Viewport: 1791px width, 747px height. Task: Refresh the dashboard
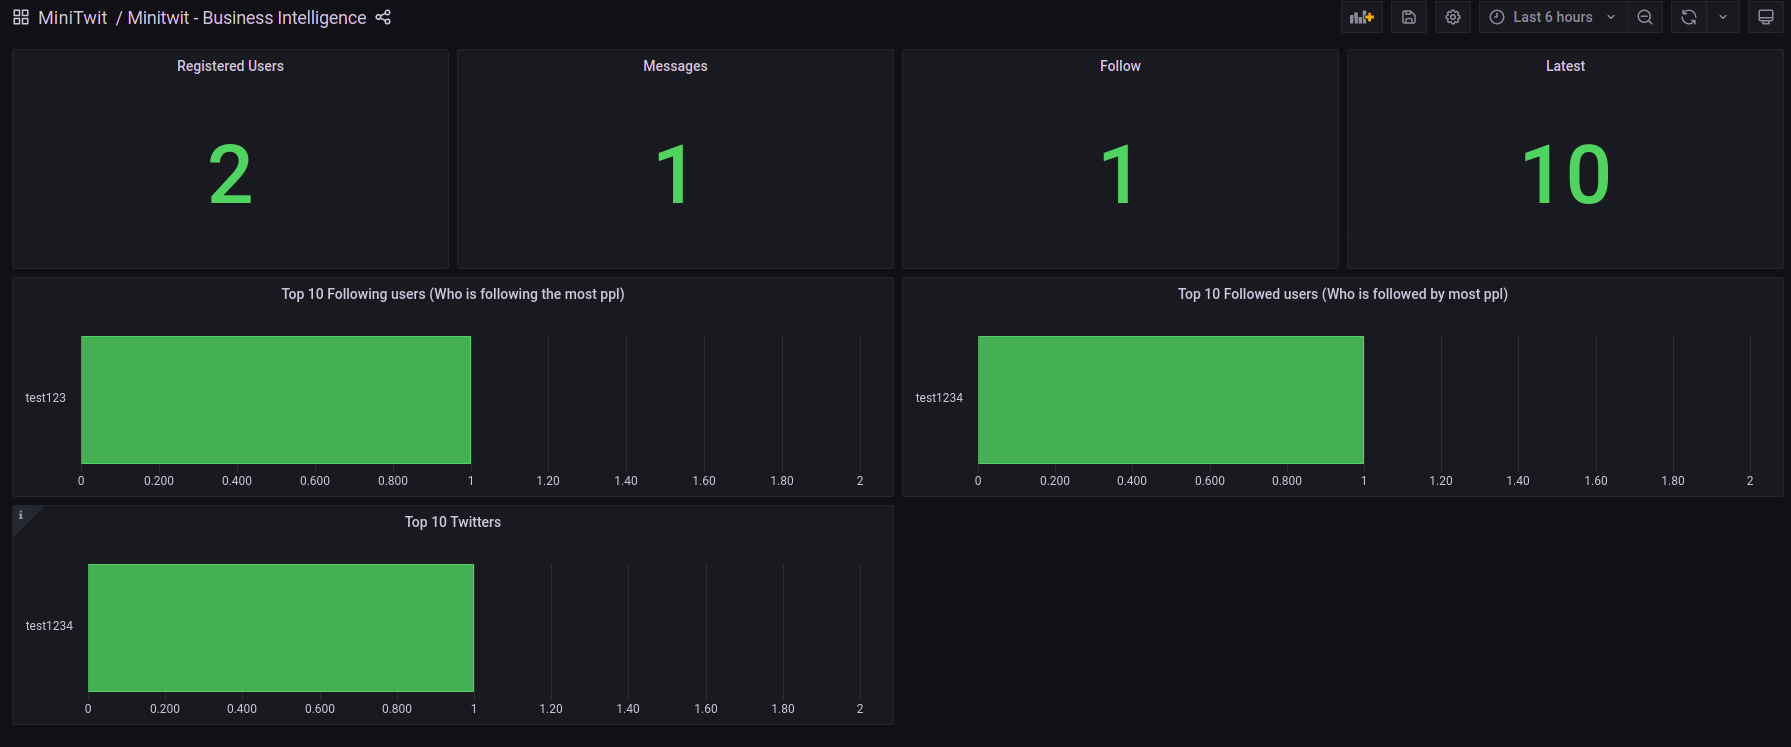pyautogui.click(x=1689, y=17)
